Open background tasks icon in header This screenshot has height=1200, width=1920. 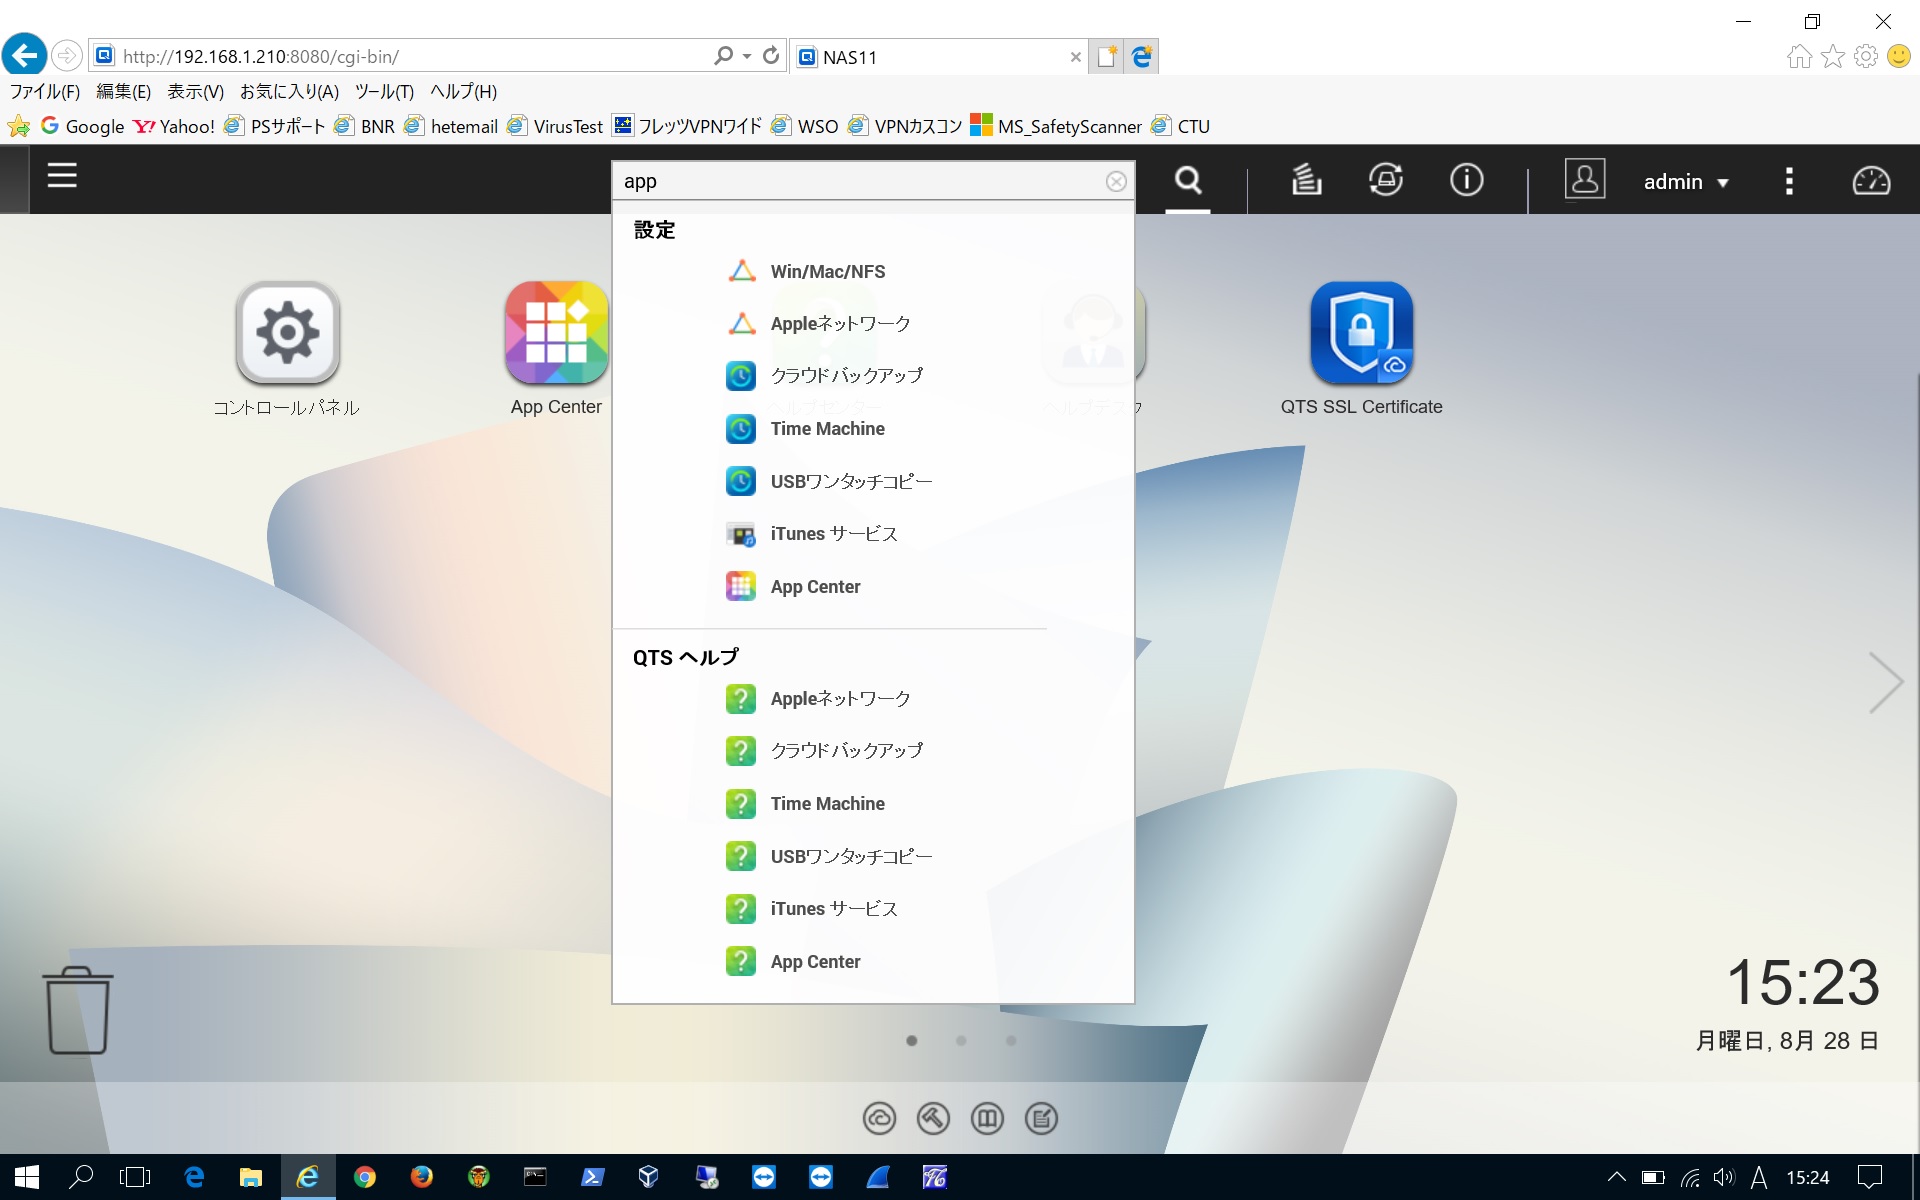click(x=1305, y=181)
